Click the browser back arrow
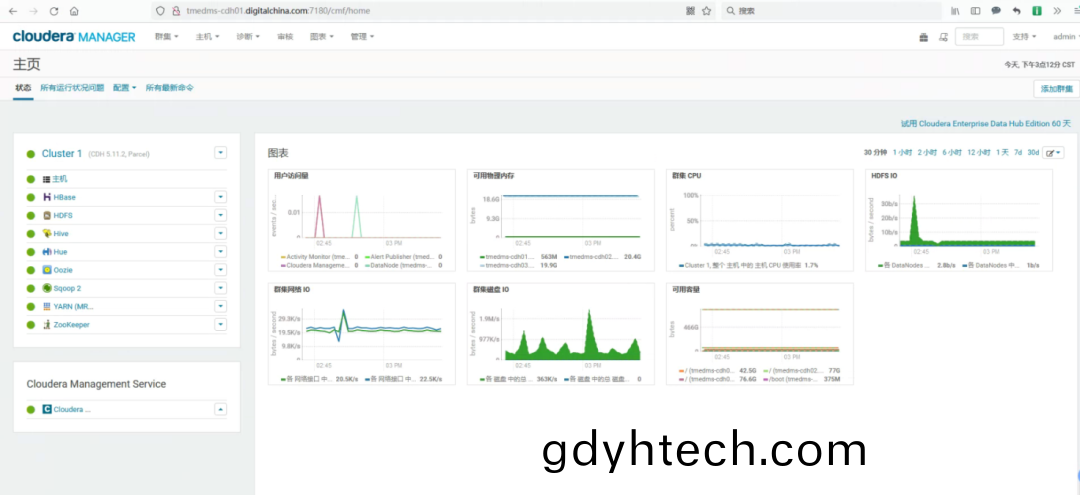 coord(12,11)
